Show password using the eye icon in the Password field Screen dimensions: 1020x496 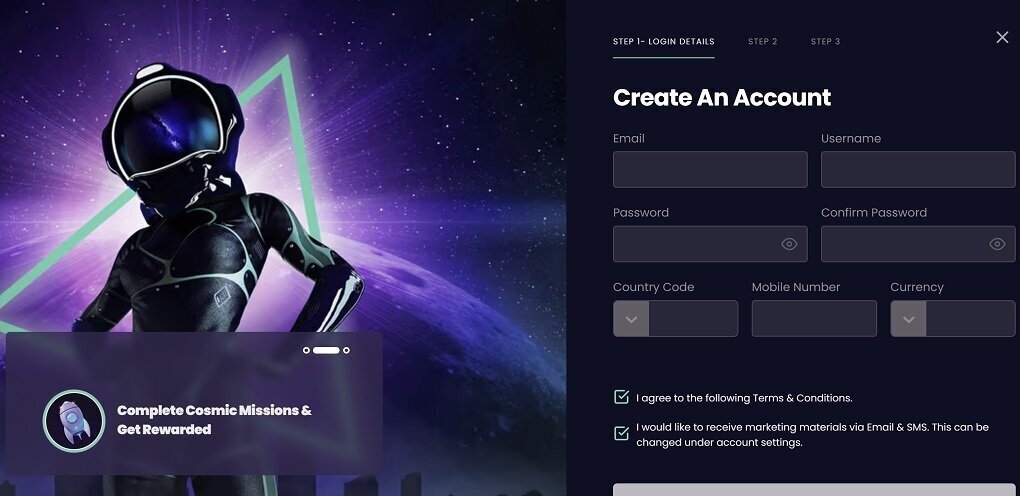pos(789,244)
